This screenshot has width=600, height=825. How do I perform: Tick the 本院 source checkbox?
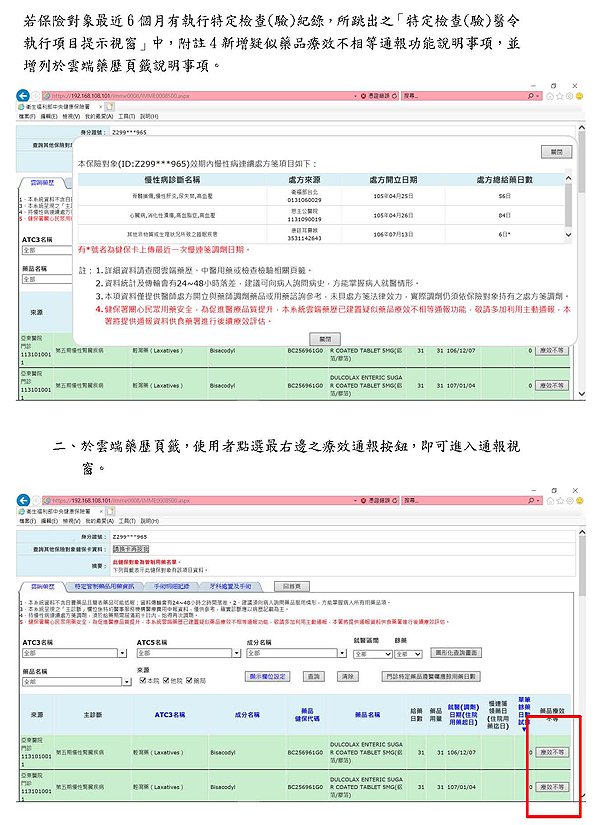coord(143,680)
